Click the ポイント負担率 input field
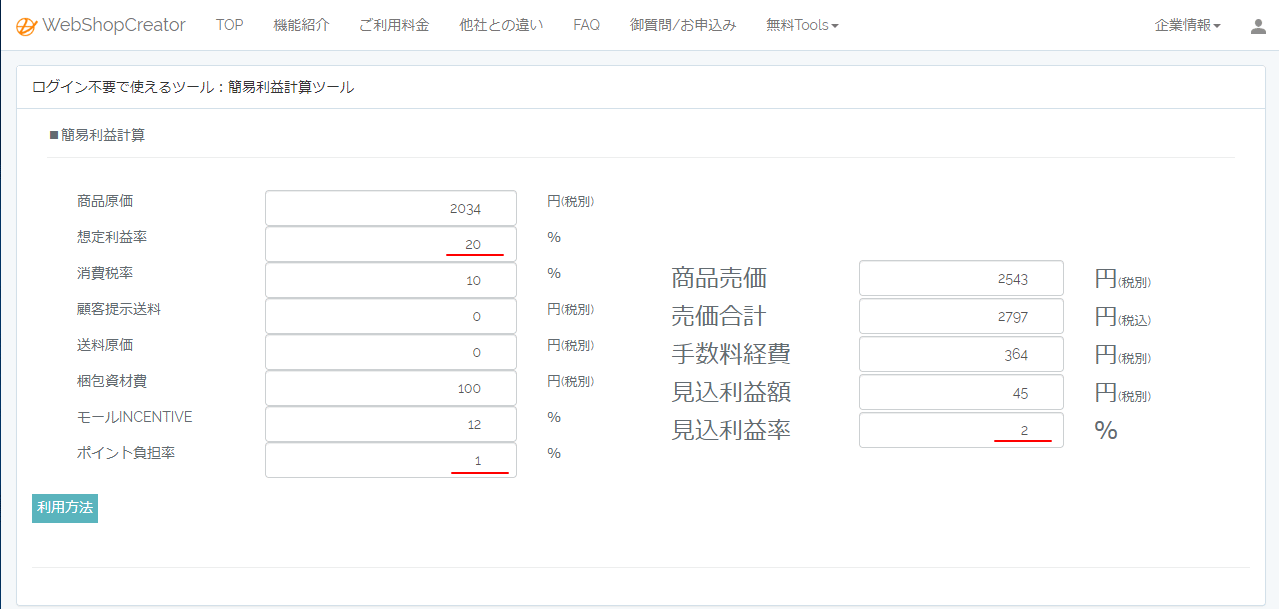Image resolution: width=1279 pixels, height=609 pixels. click(391, 460)
